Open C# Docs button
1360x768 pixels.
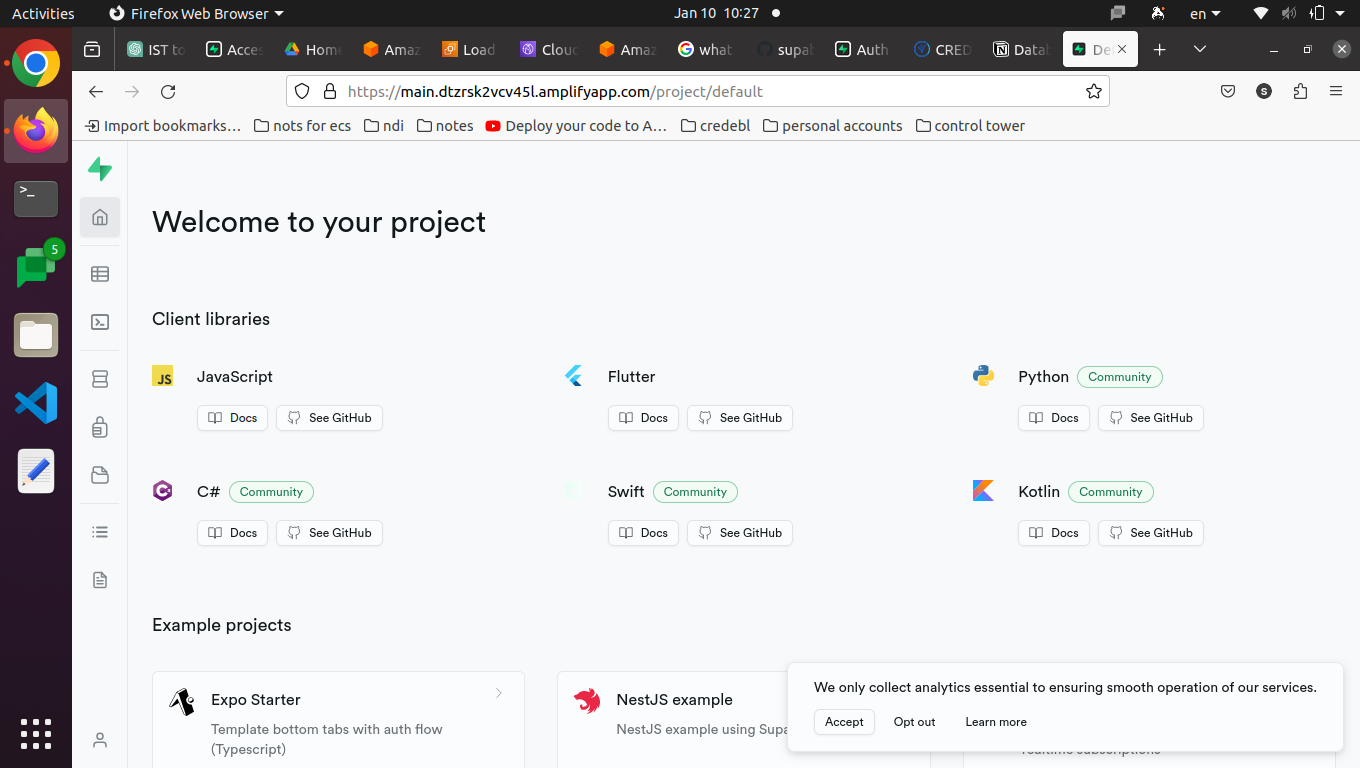(x=232, y=533)
